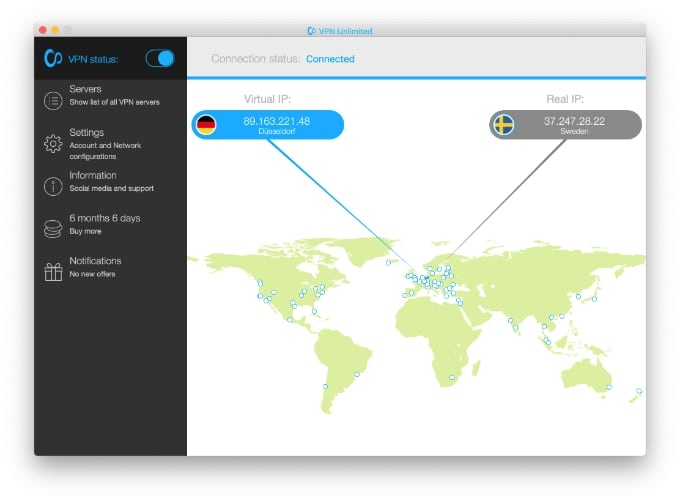Click the Settings gear icon
Image resolution: width=680 pixels, height=501 pixels.
53,144
